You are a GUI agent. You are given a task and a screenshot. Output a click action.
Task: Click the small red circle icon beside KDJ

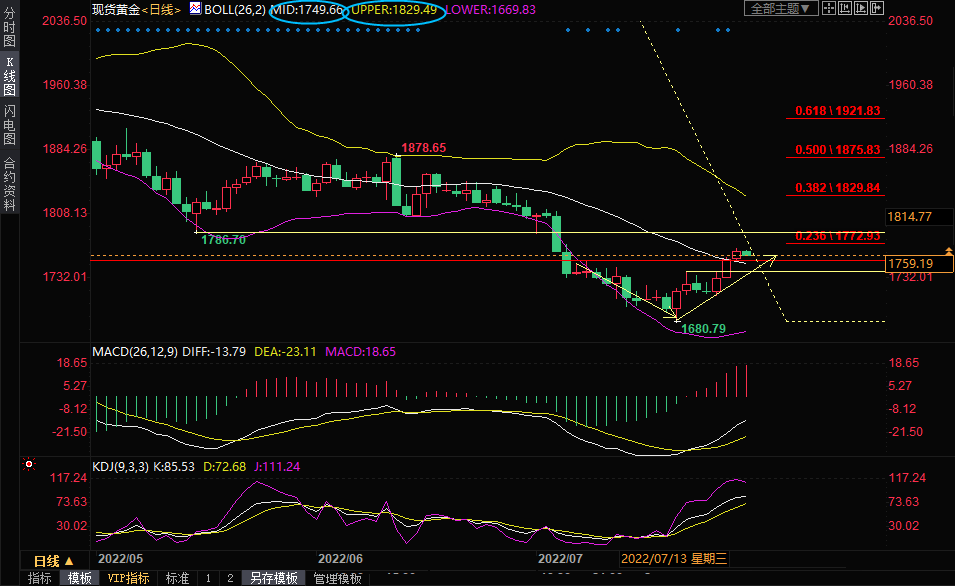[29, 465]
